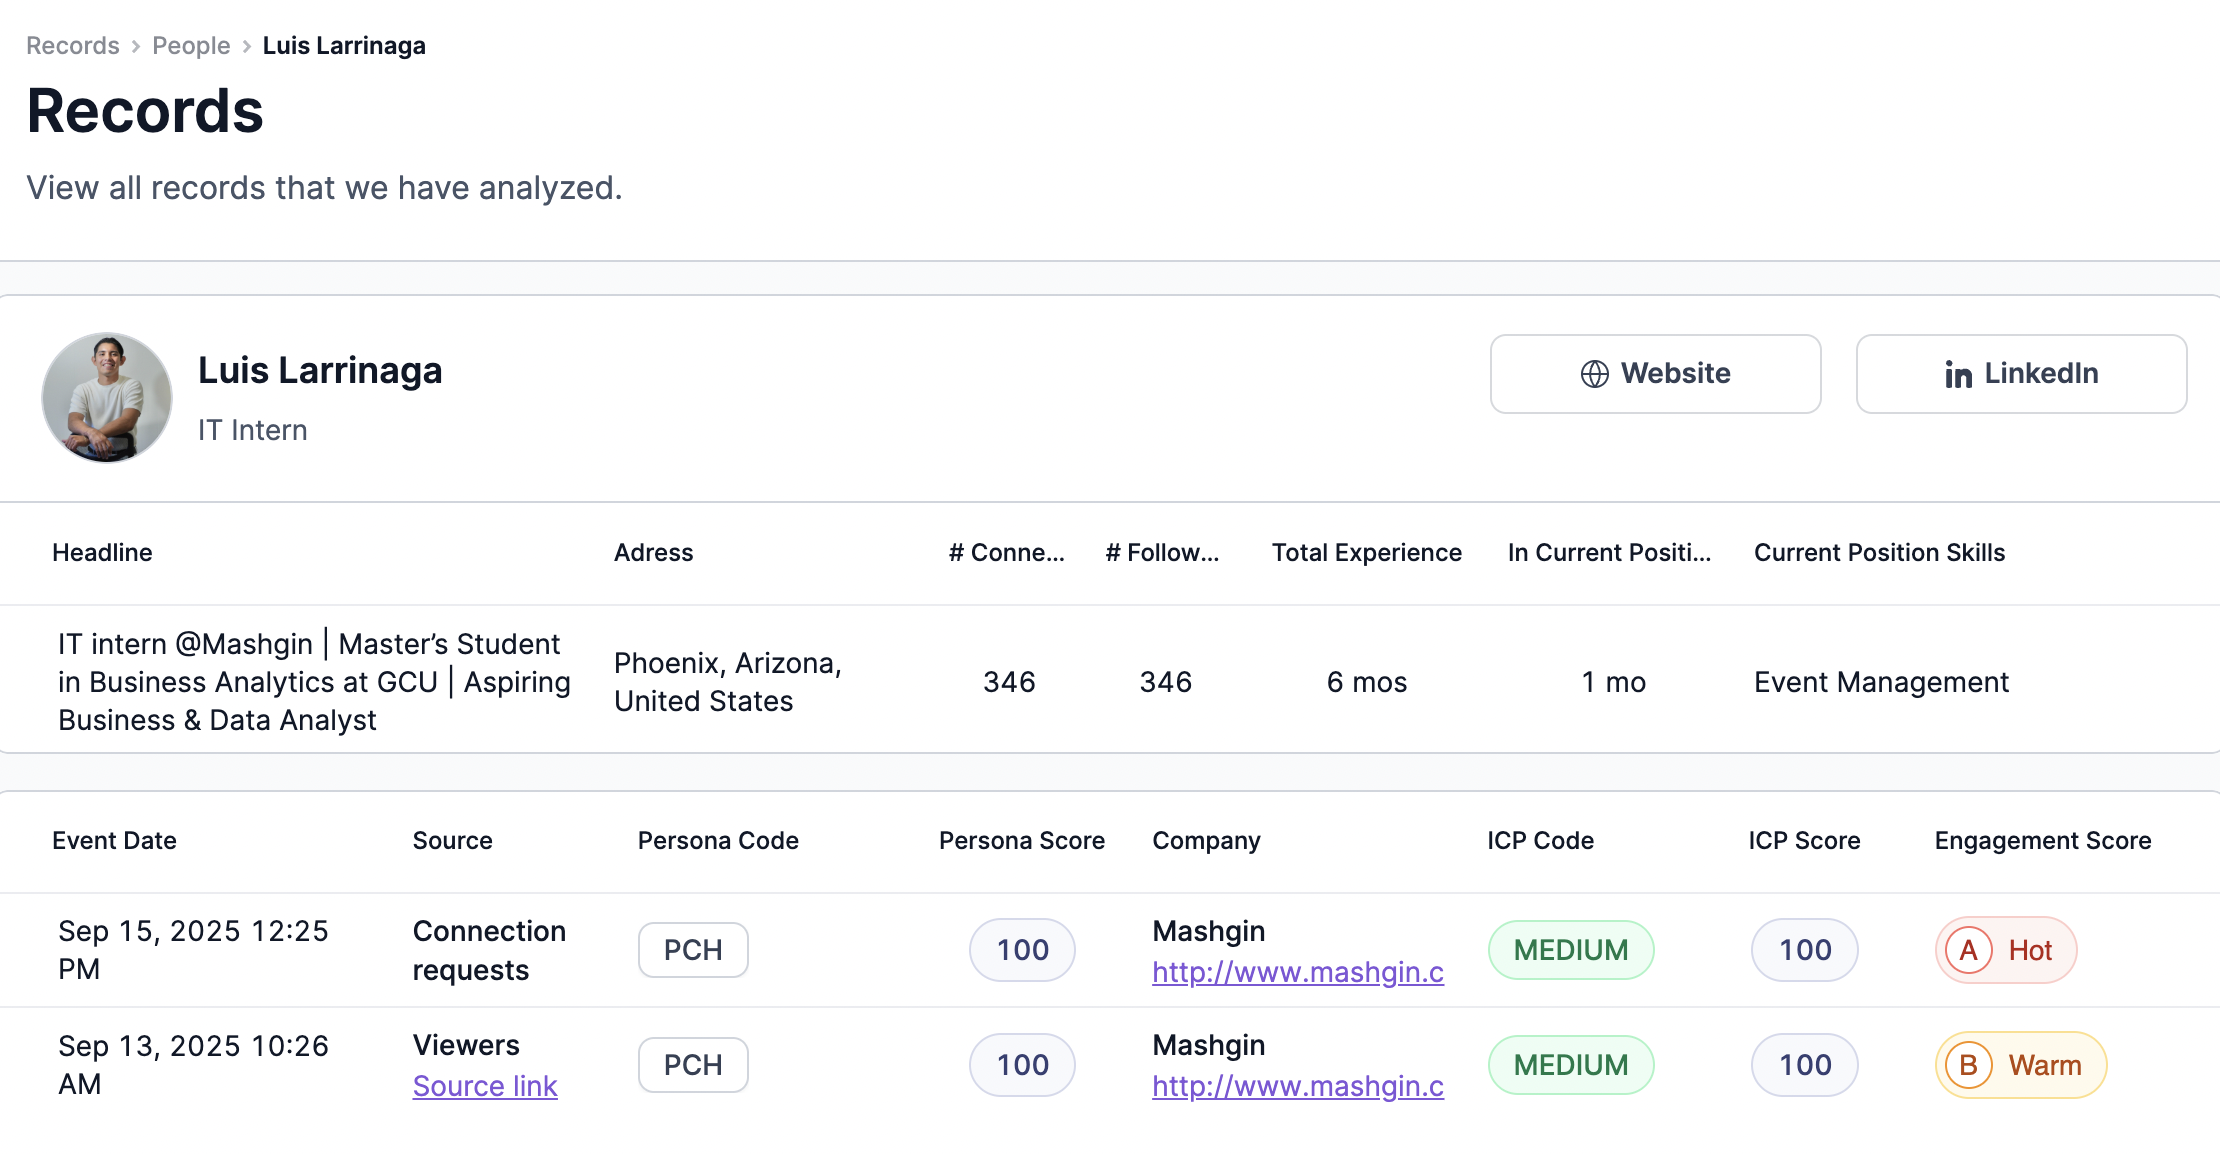The height and width of the screenshot is (1154, 2220).
Task: Go to Records in the breadcrumb
Action: (x=72, y=46)
